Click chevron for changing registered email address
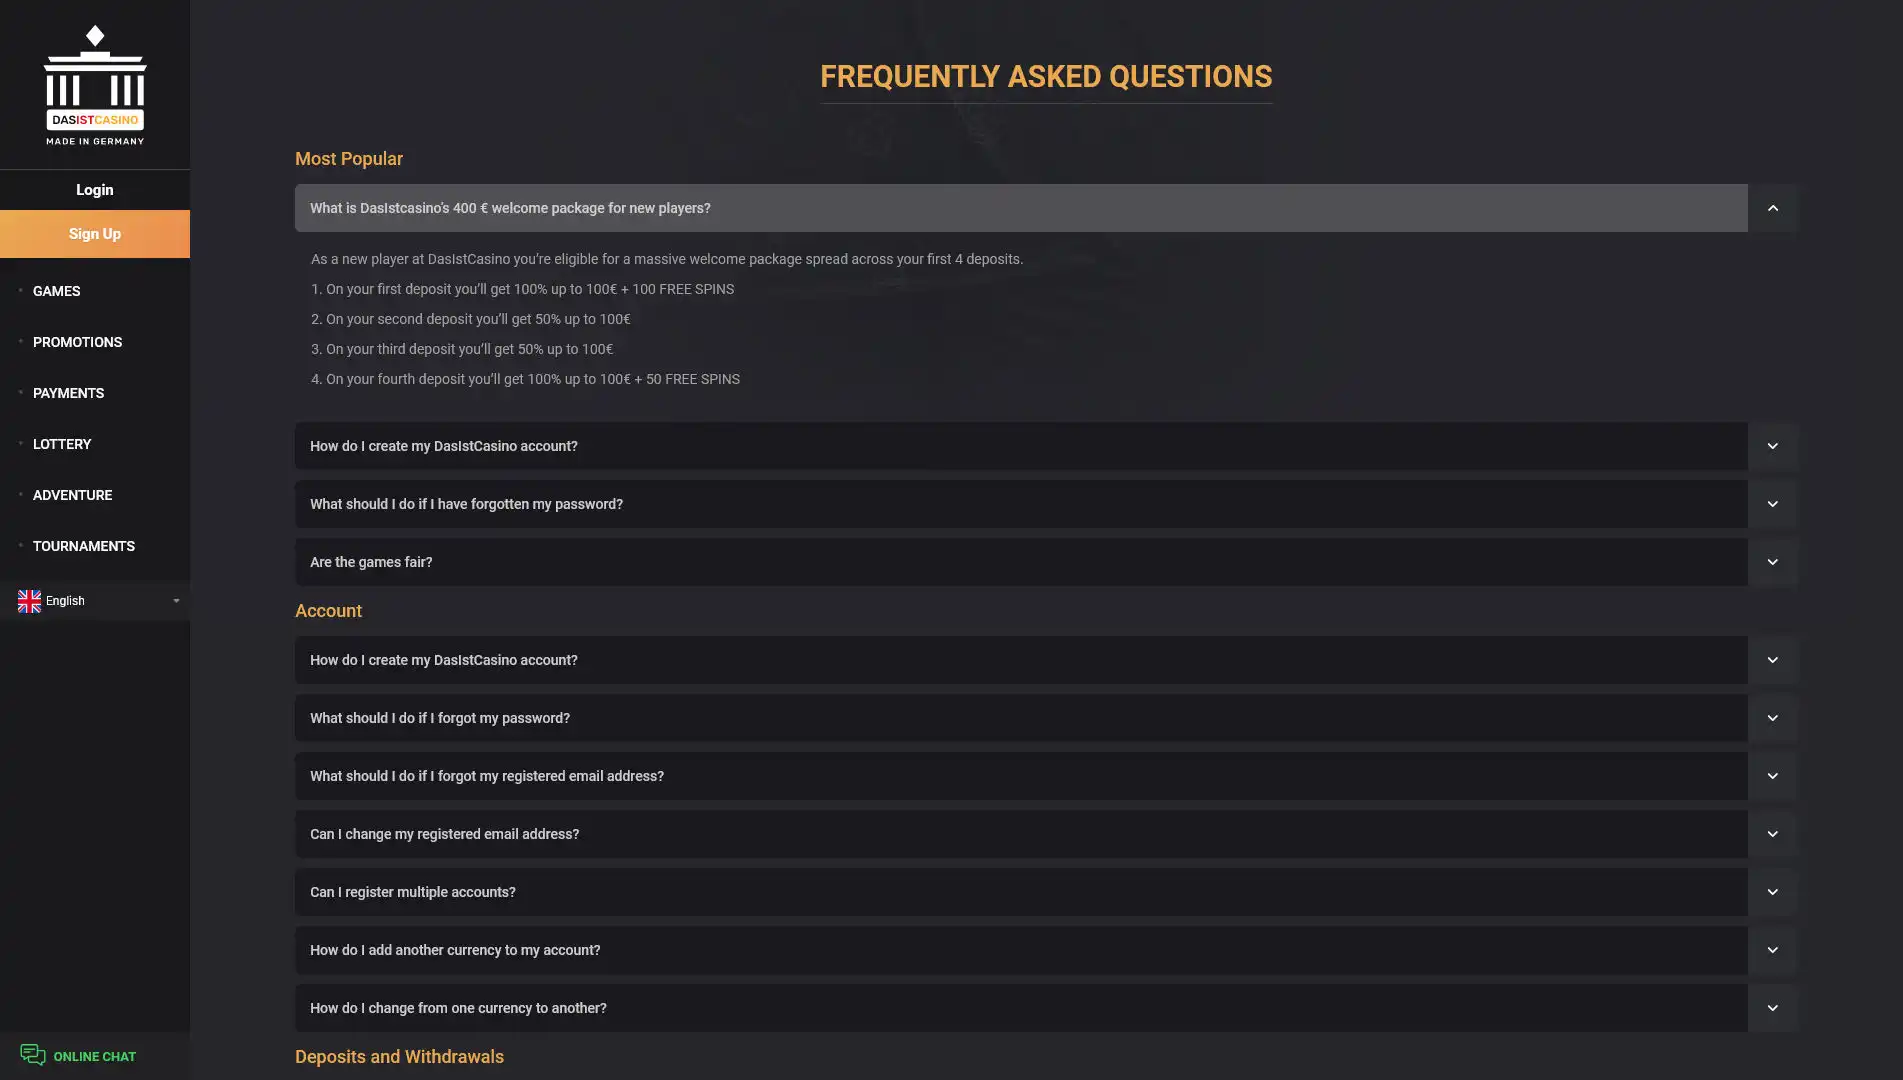The height and width of the screenshot is (1080, 1903). coord(1772,834)
